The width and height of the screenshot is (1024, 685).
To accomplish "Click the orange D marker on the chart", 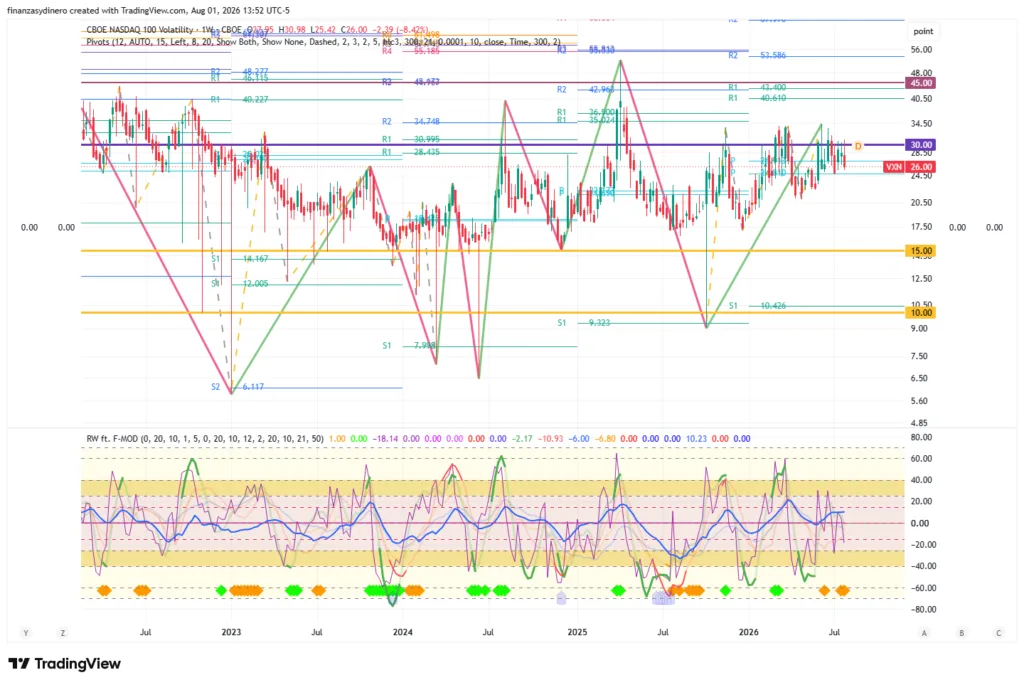I will click(858, 146).
